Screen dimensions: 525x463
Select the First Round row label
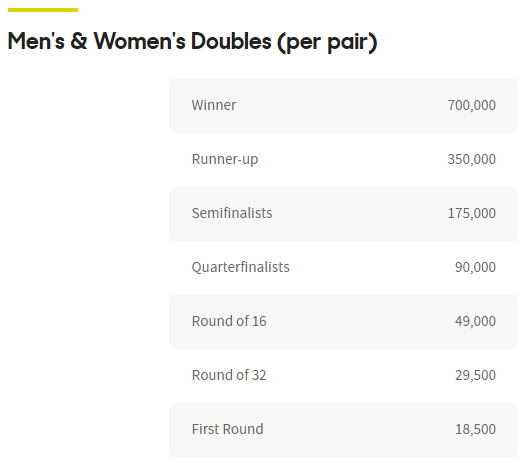point(227,429)
